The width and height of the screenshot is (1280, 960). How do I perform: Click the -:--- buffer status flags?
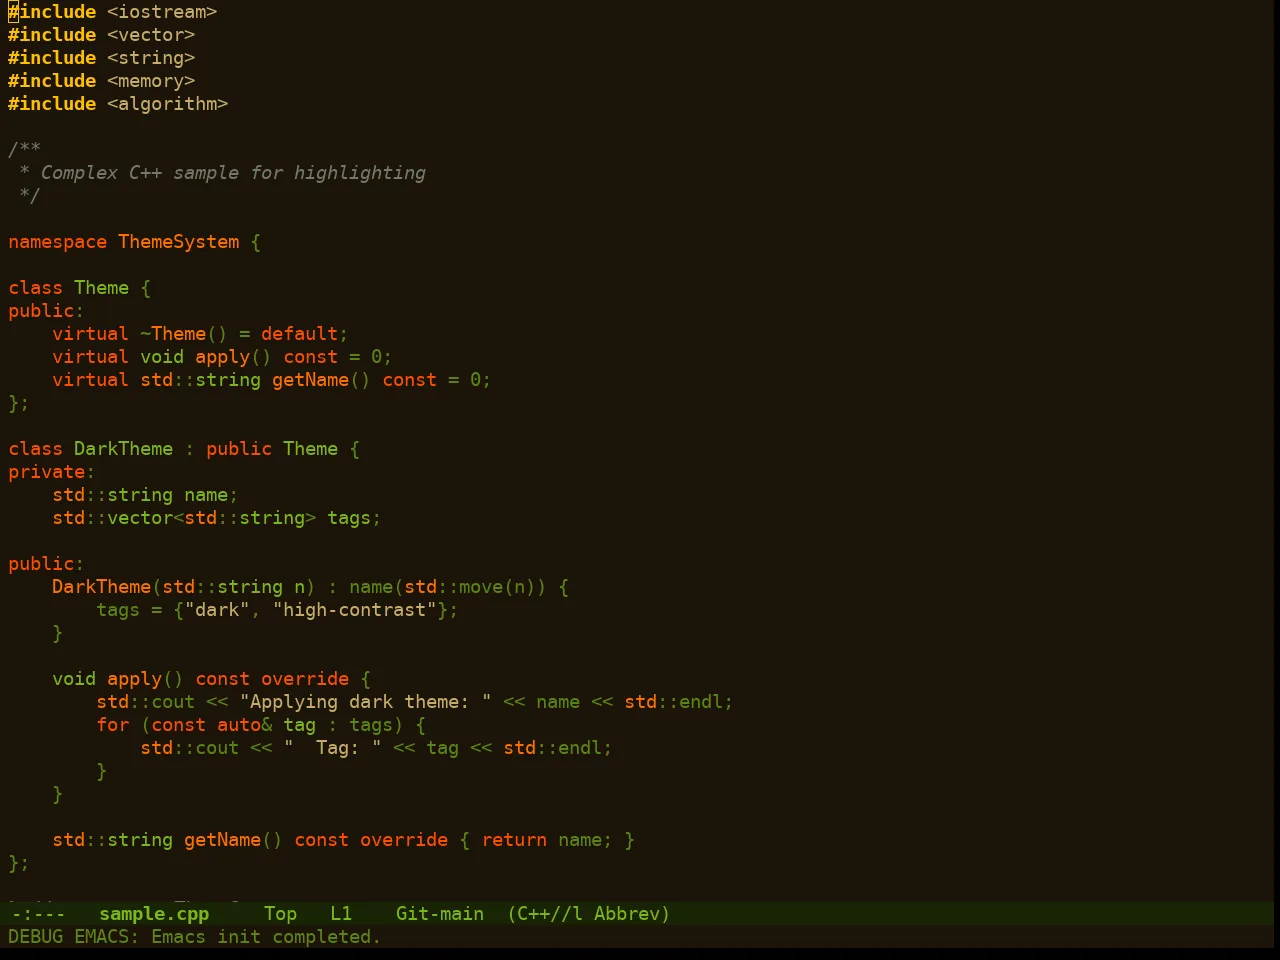tap(38, 914)
